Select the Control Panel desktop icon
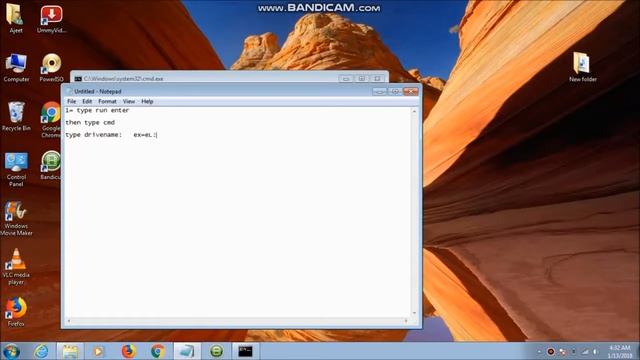640x360 pixels. point(16,169)
